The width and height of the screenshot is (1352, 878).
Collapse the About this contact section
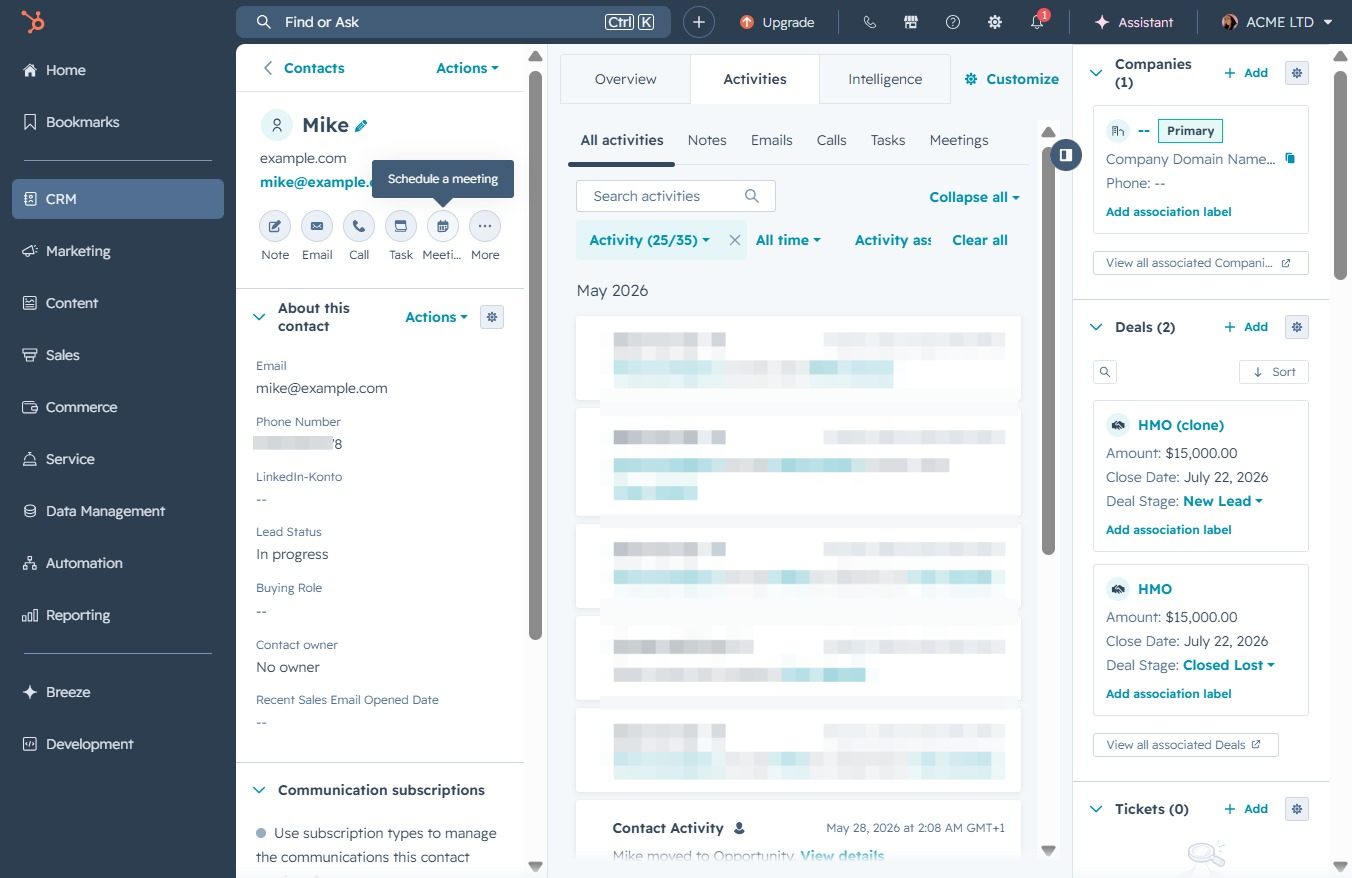pyautogui.click(x=259, y=317)
